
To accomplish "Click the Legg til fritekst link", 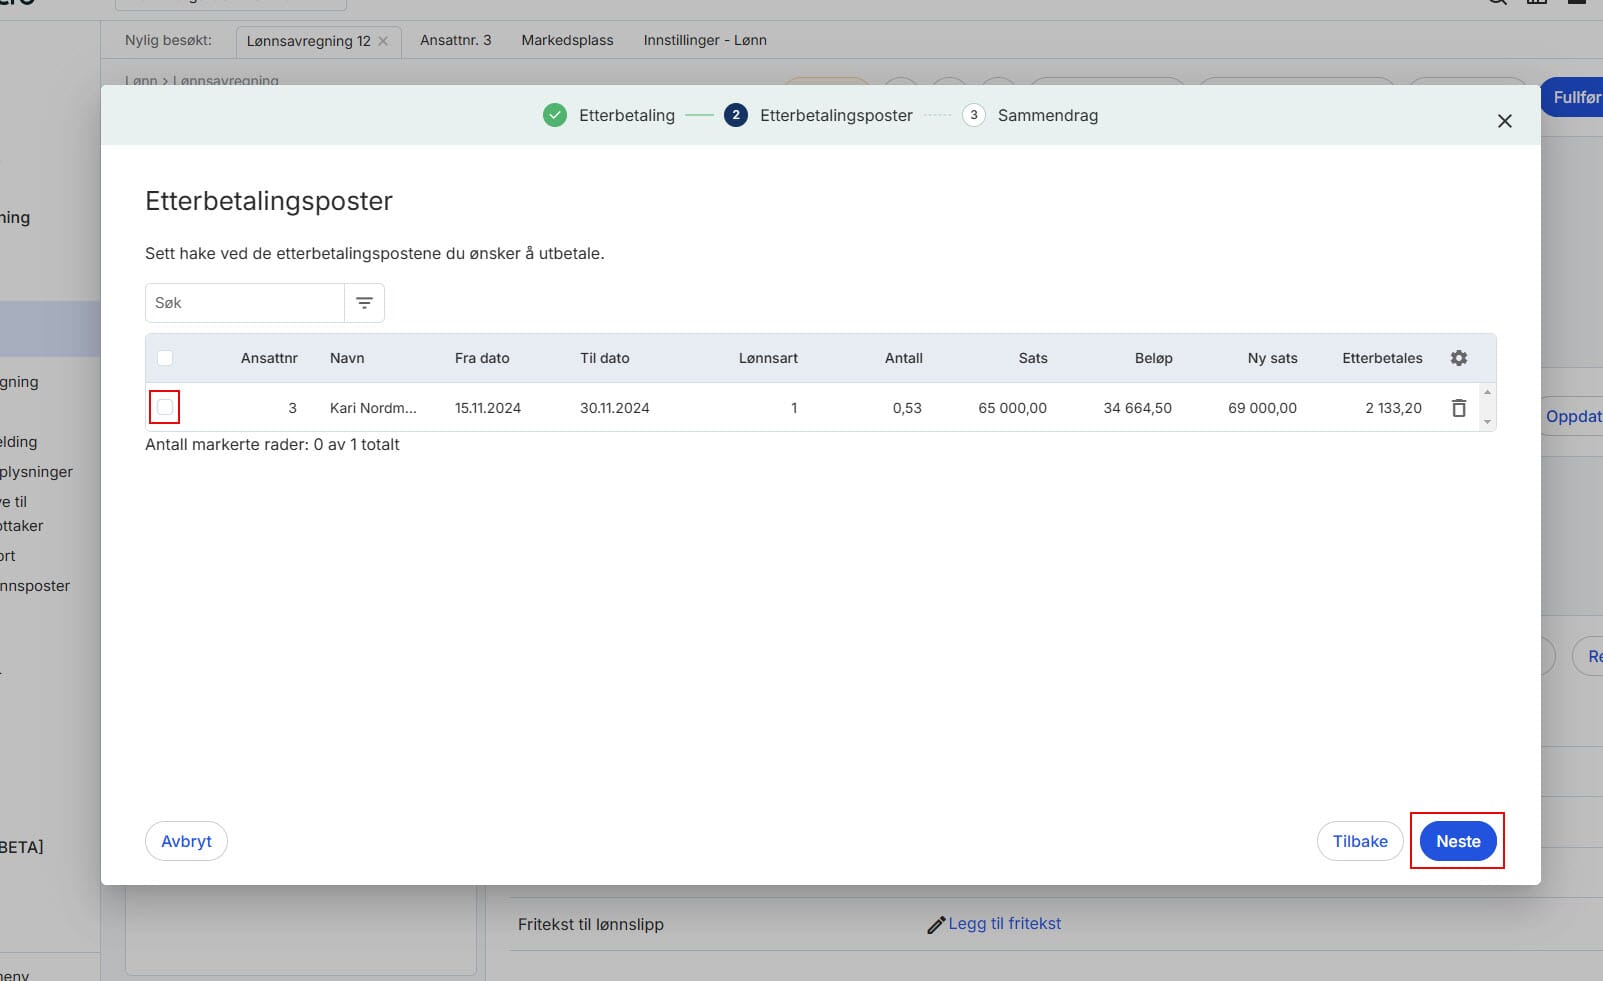I will tap(1005, 924).
